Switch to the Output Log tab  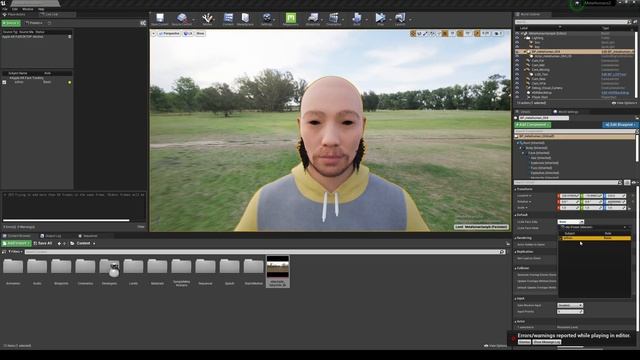tap(51, 236)
